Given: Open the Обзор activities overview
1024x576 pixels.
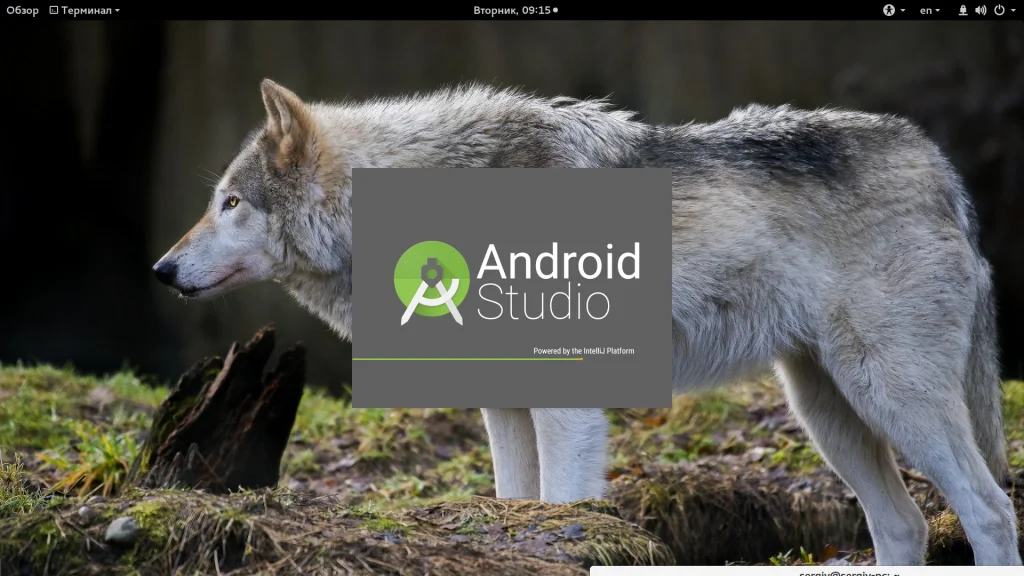Looking at the screenshot, I should (x=22, y=10).
